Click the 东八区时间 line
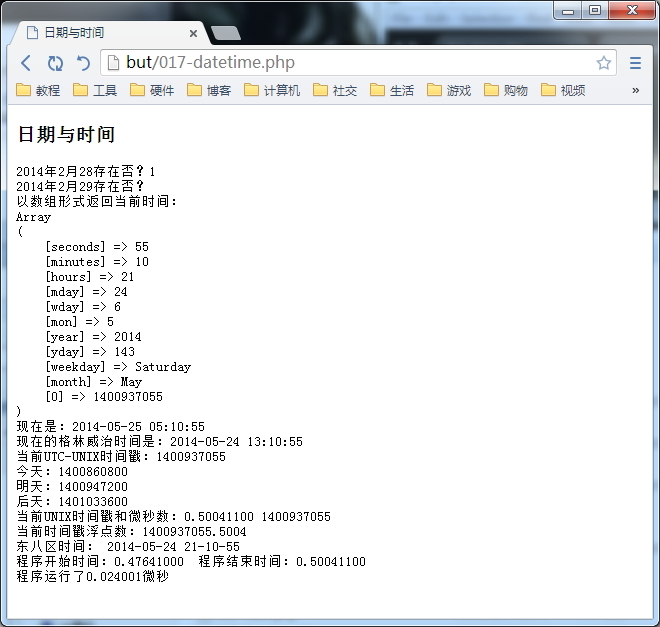The height and width of the screenshot is (627, 660). click(x=128, y=546)
